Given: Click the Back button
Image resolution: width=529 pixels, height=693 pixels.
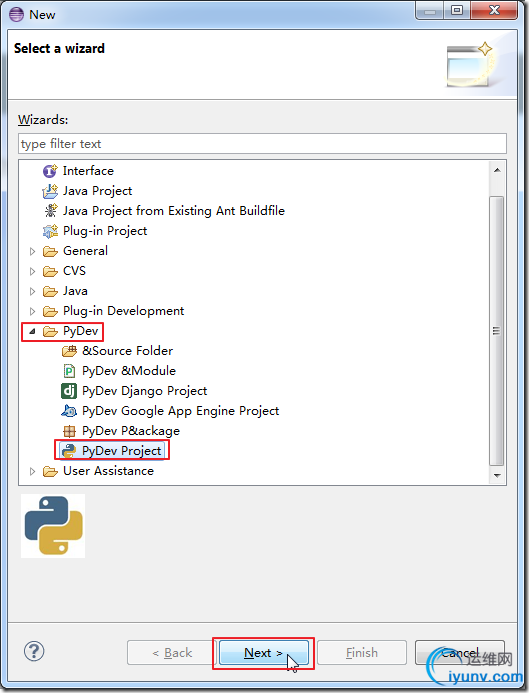Looking at the screenshot, I should 172,653.
